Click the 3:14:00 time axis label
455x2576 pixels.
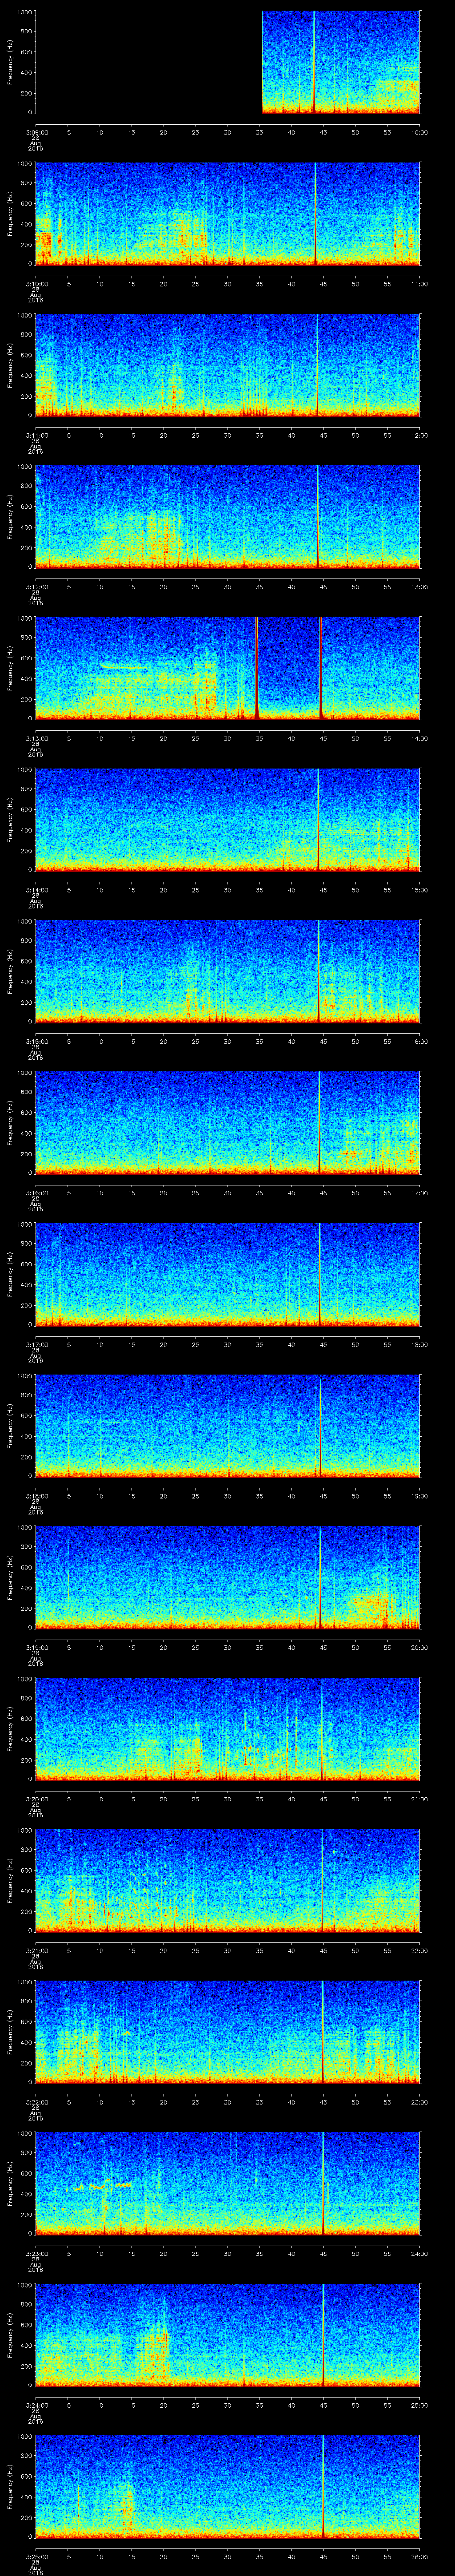pos(36,890)
